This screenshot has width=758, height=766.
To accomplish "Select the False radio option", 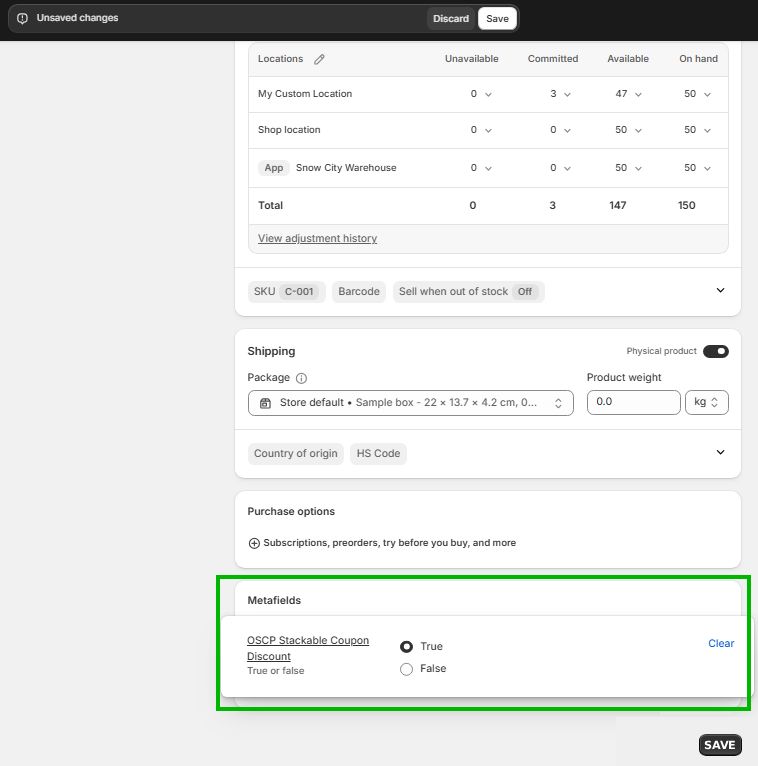I will 406,669.
